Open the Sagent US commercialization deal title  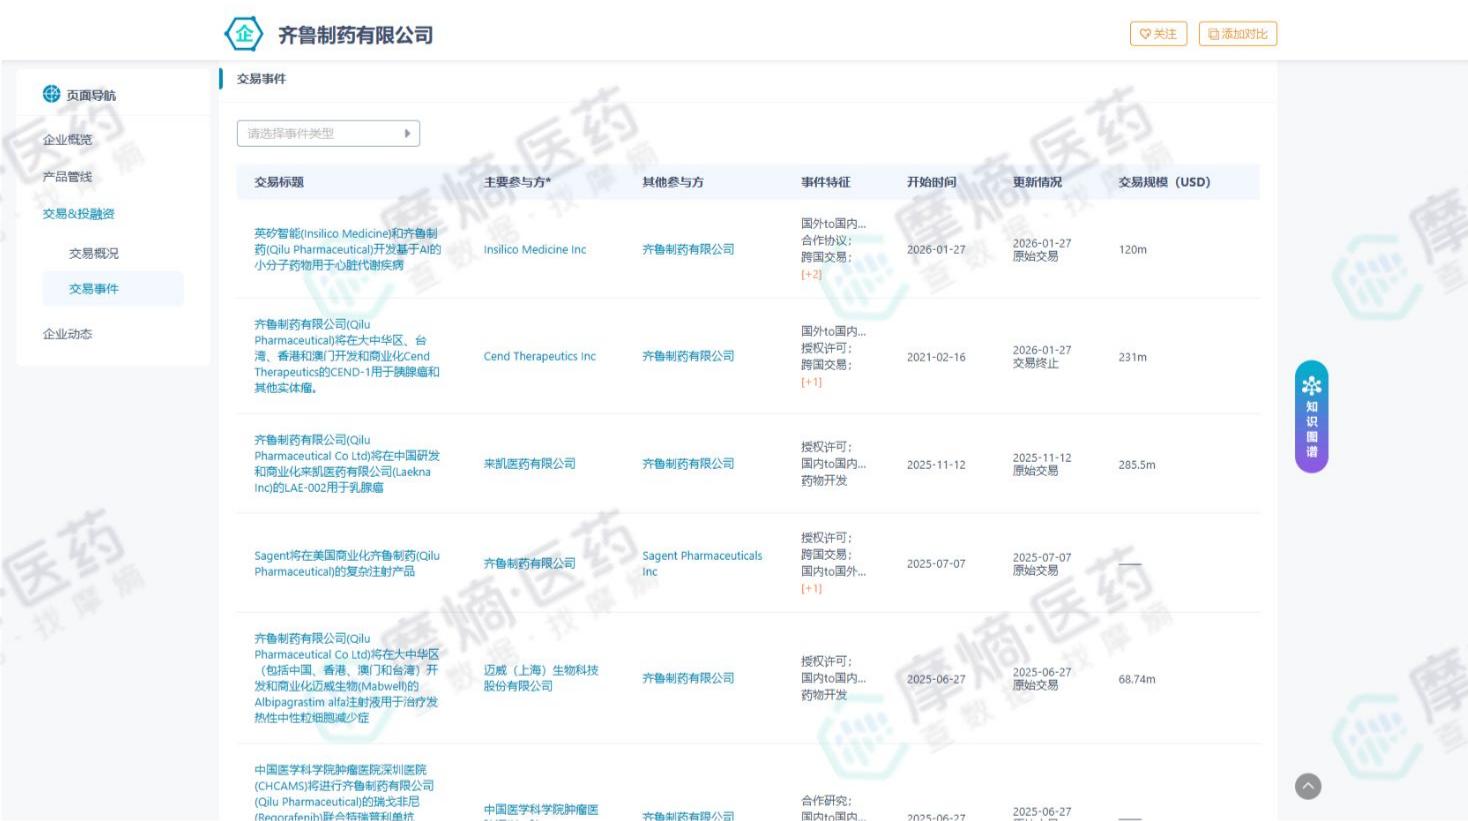347,563
